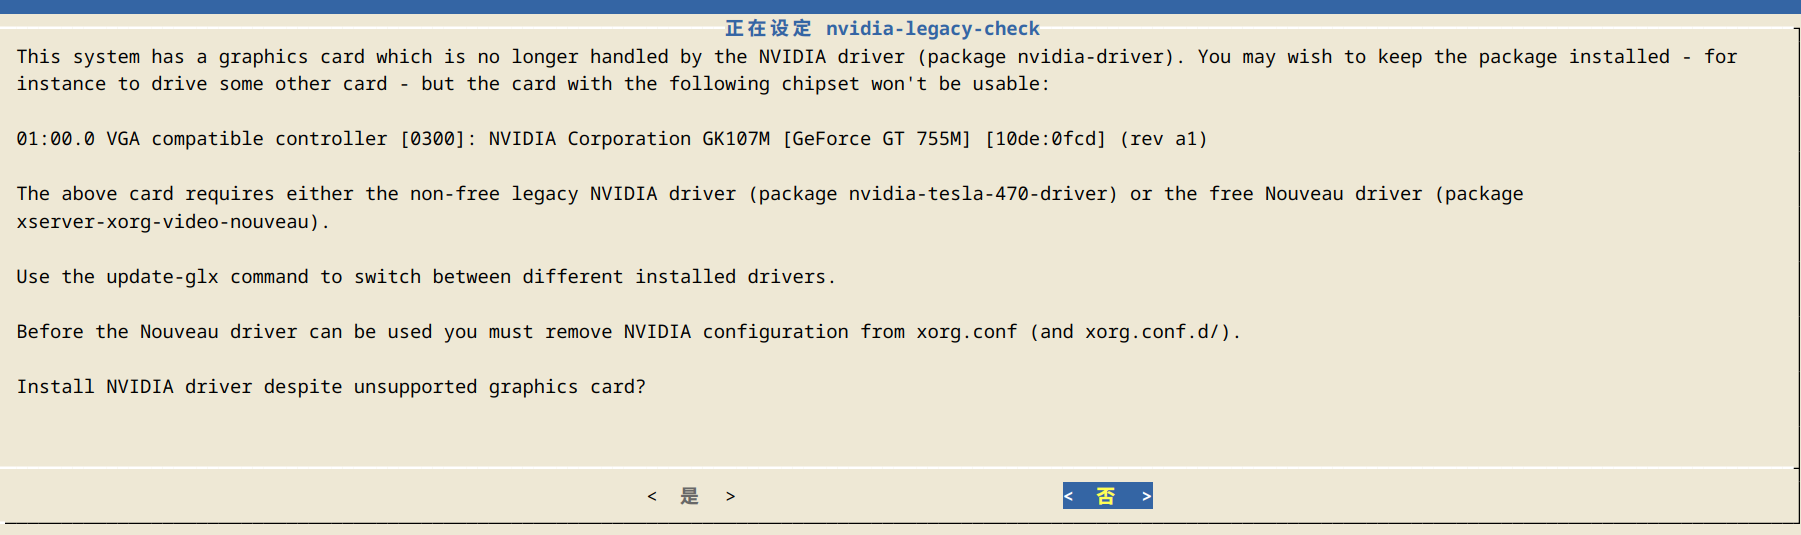Click the PCI address 01:00.0
1801x535 pixels.
(x=55, y=139)
